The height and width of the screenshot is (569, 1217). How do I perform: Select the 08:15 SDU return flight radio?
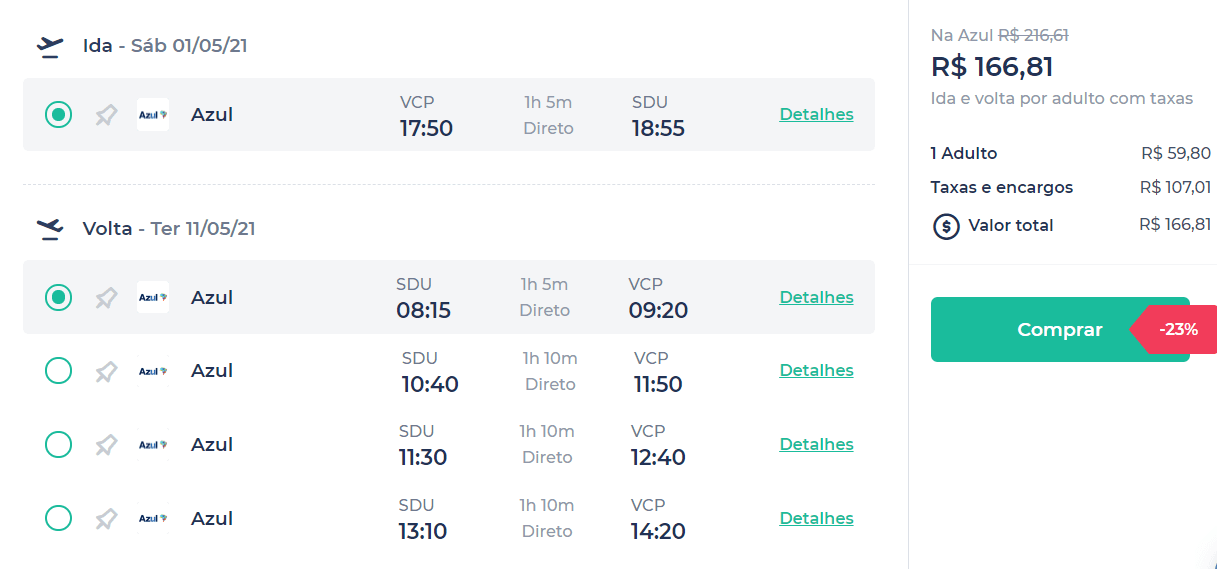[59, 297]
